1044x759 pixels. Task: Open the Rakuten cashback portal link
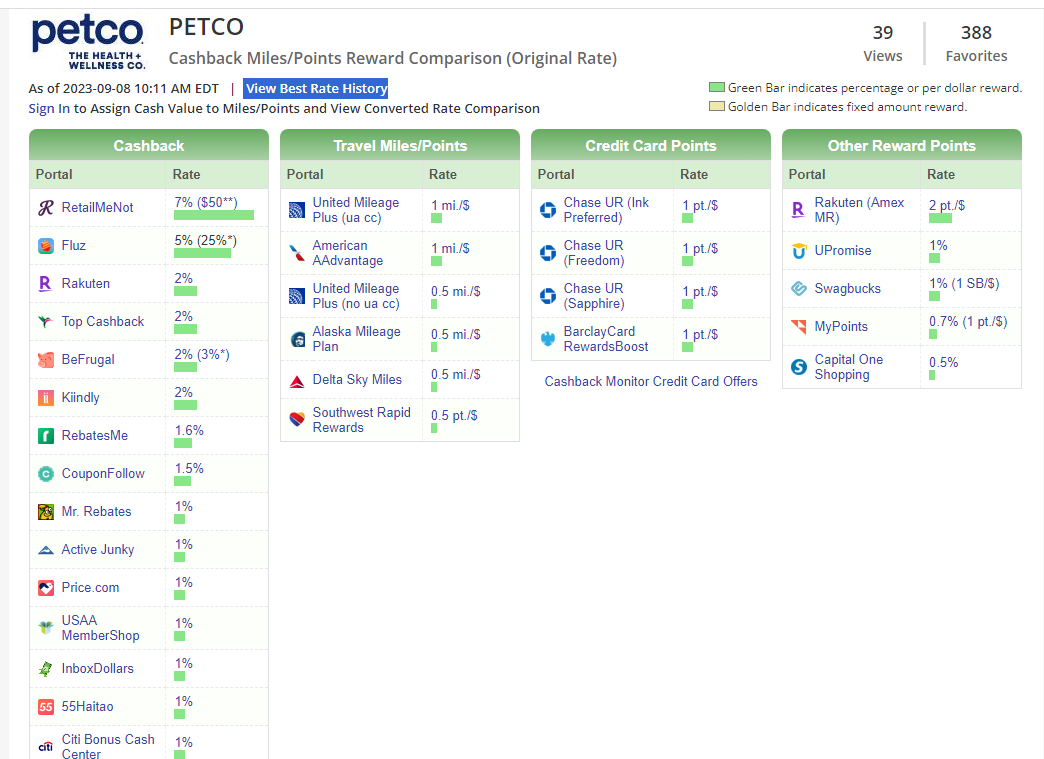click(85, 284)
